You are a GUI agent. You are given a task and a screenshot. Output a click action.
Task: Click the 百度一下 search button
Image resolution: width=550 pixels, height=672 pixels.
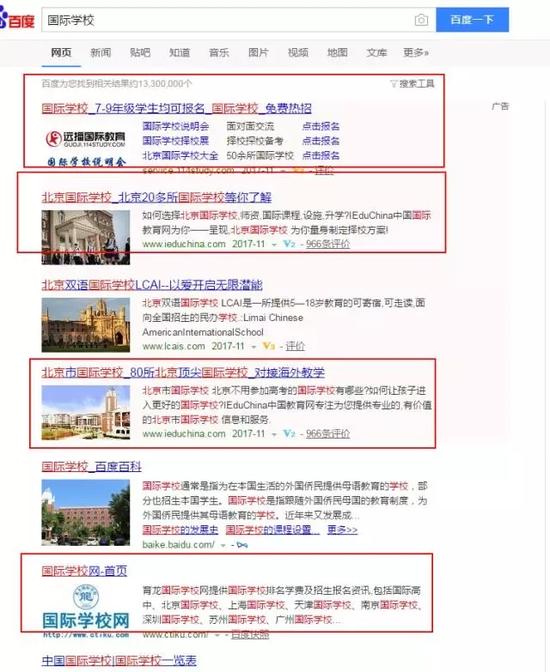point(472,20)
